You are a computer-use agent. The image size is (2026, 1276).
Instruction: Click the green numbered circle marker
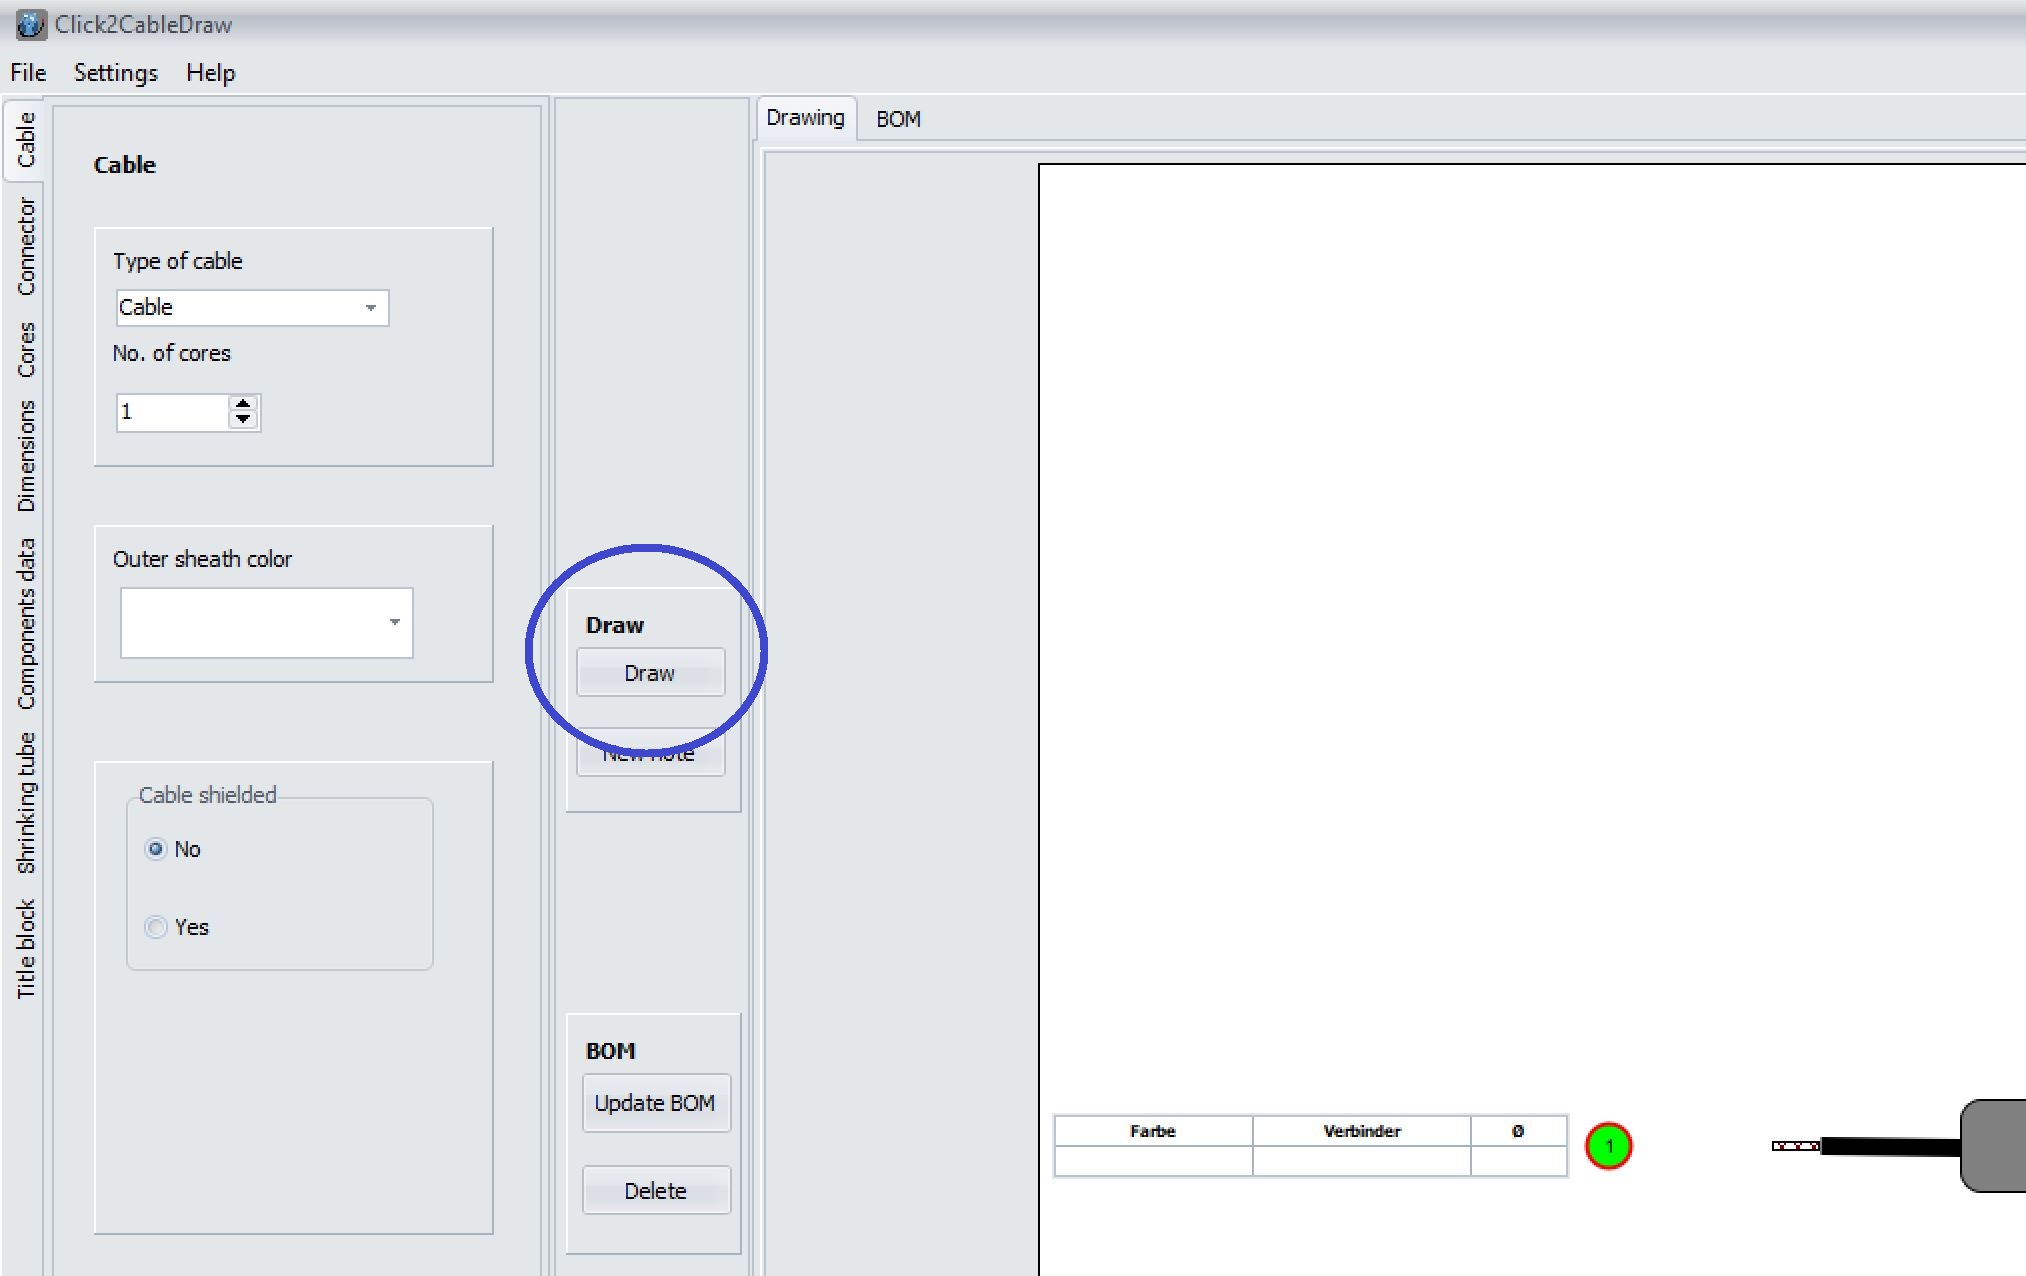(x=1608, y=1146)
